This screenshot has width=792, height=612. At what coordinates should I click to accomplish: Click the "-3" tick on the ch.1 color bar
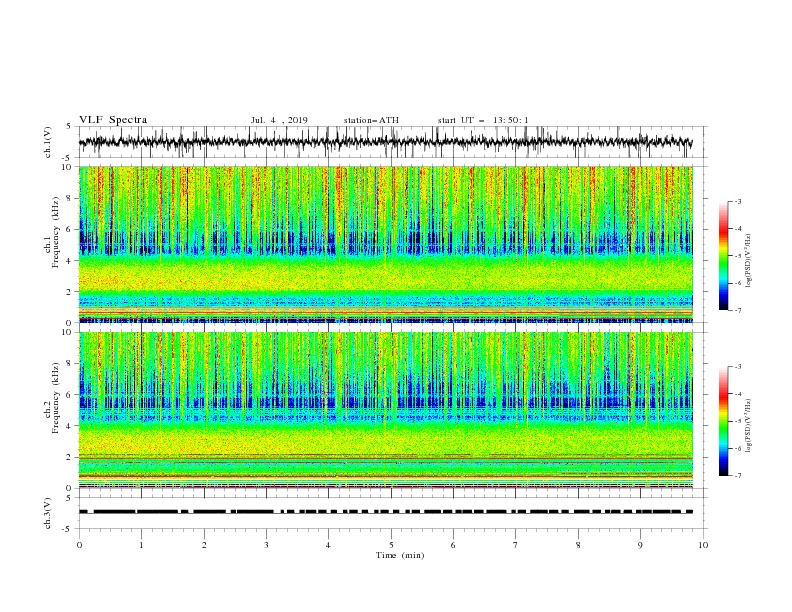pyautogui.click(x=738, y=201)
